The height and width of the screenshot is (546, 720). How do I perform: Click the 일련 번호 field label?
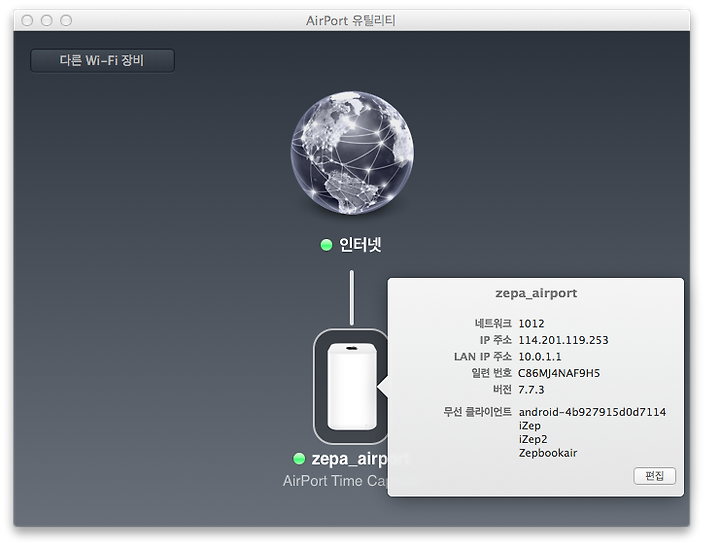point(491,373)
